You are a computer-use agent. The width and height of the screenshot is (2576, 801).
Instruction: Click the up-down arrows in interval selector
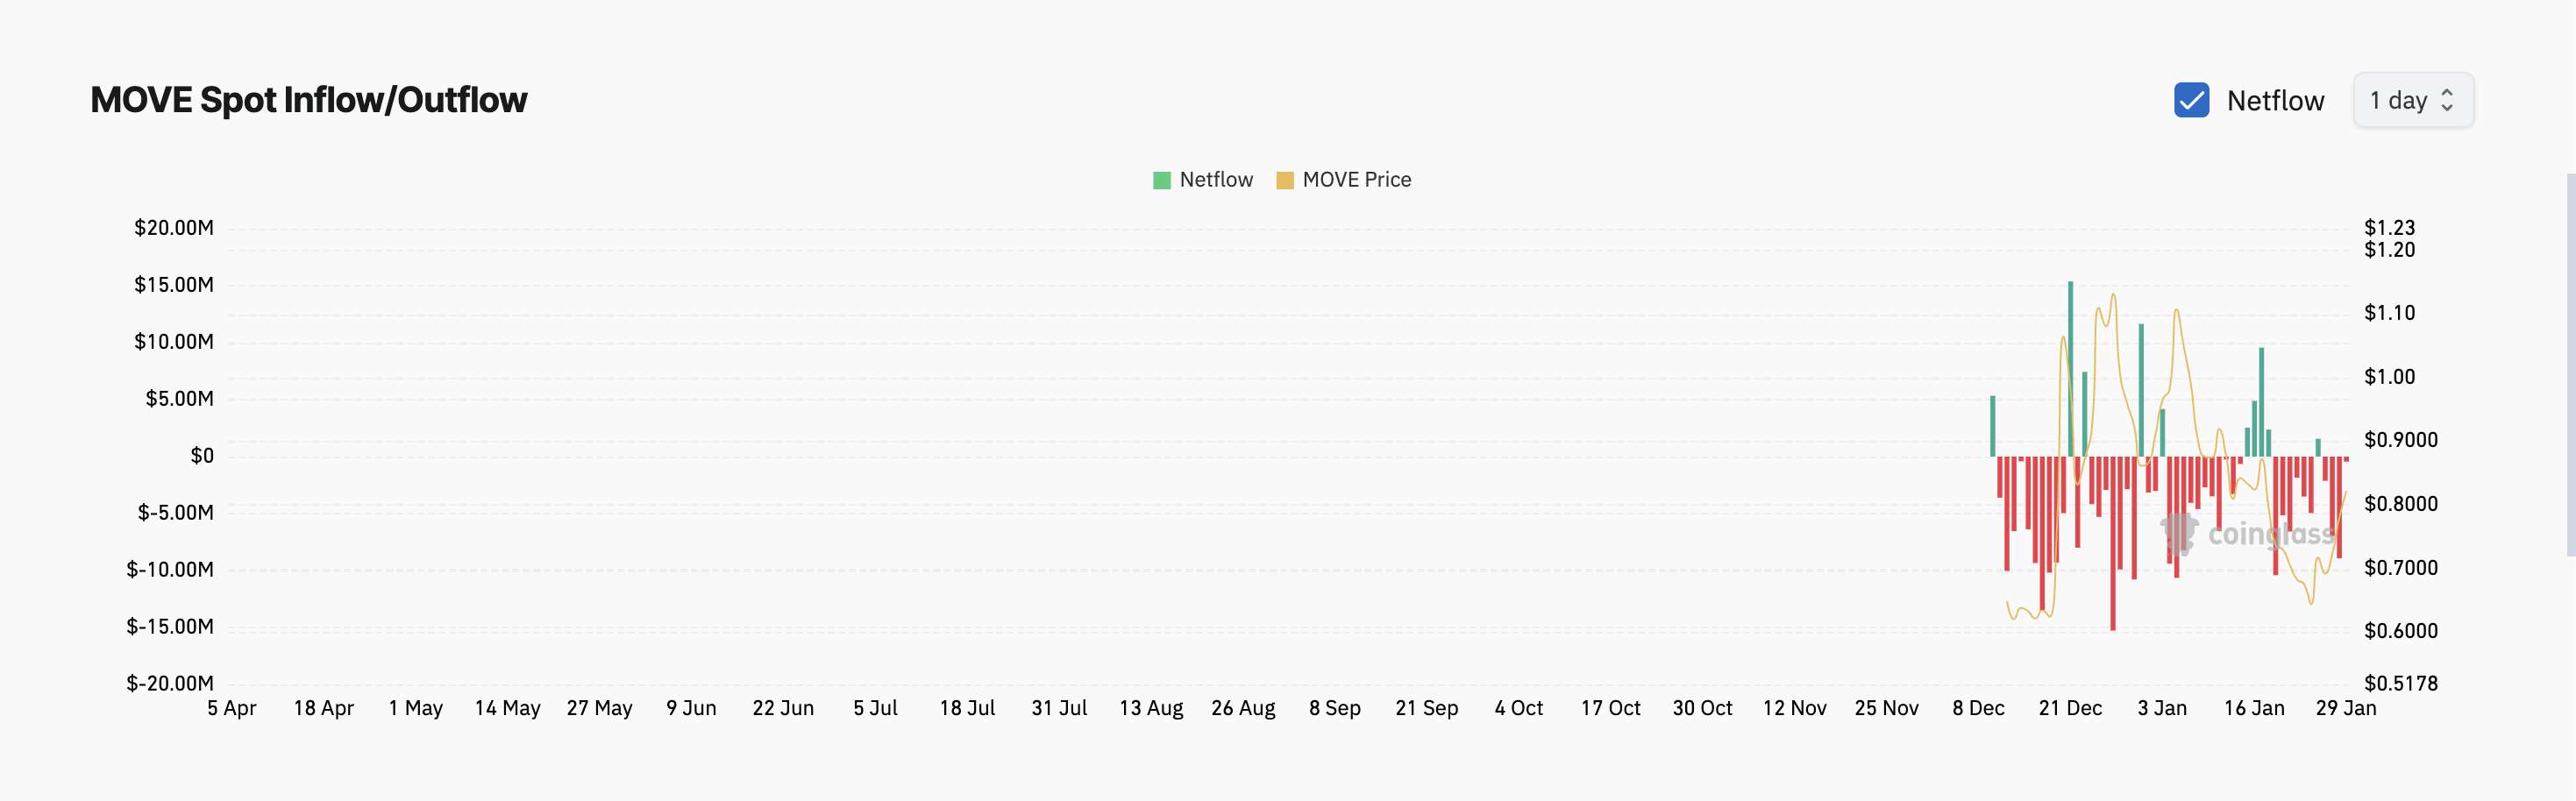point(2447,100)
